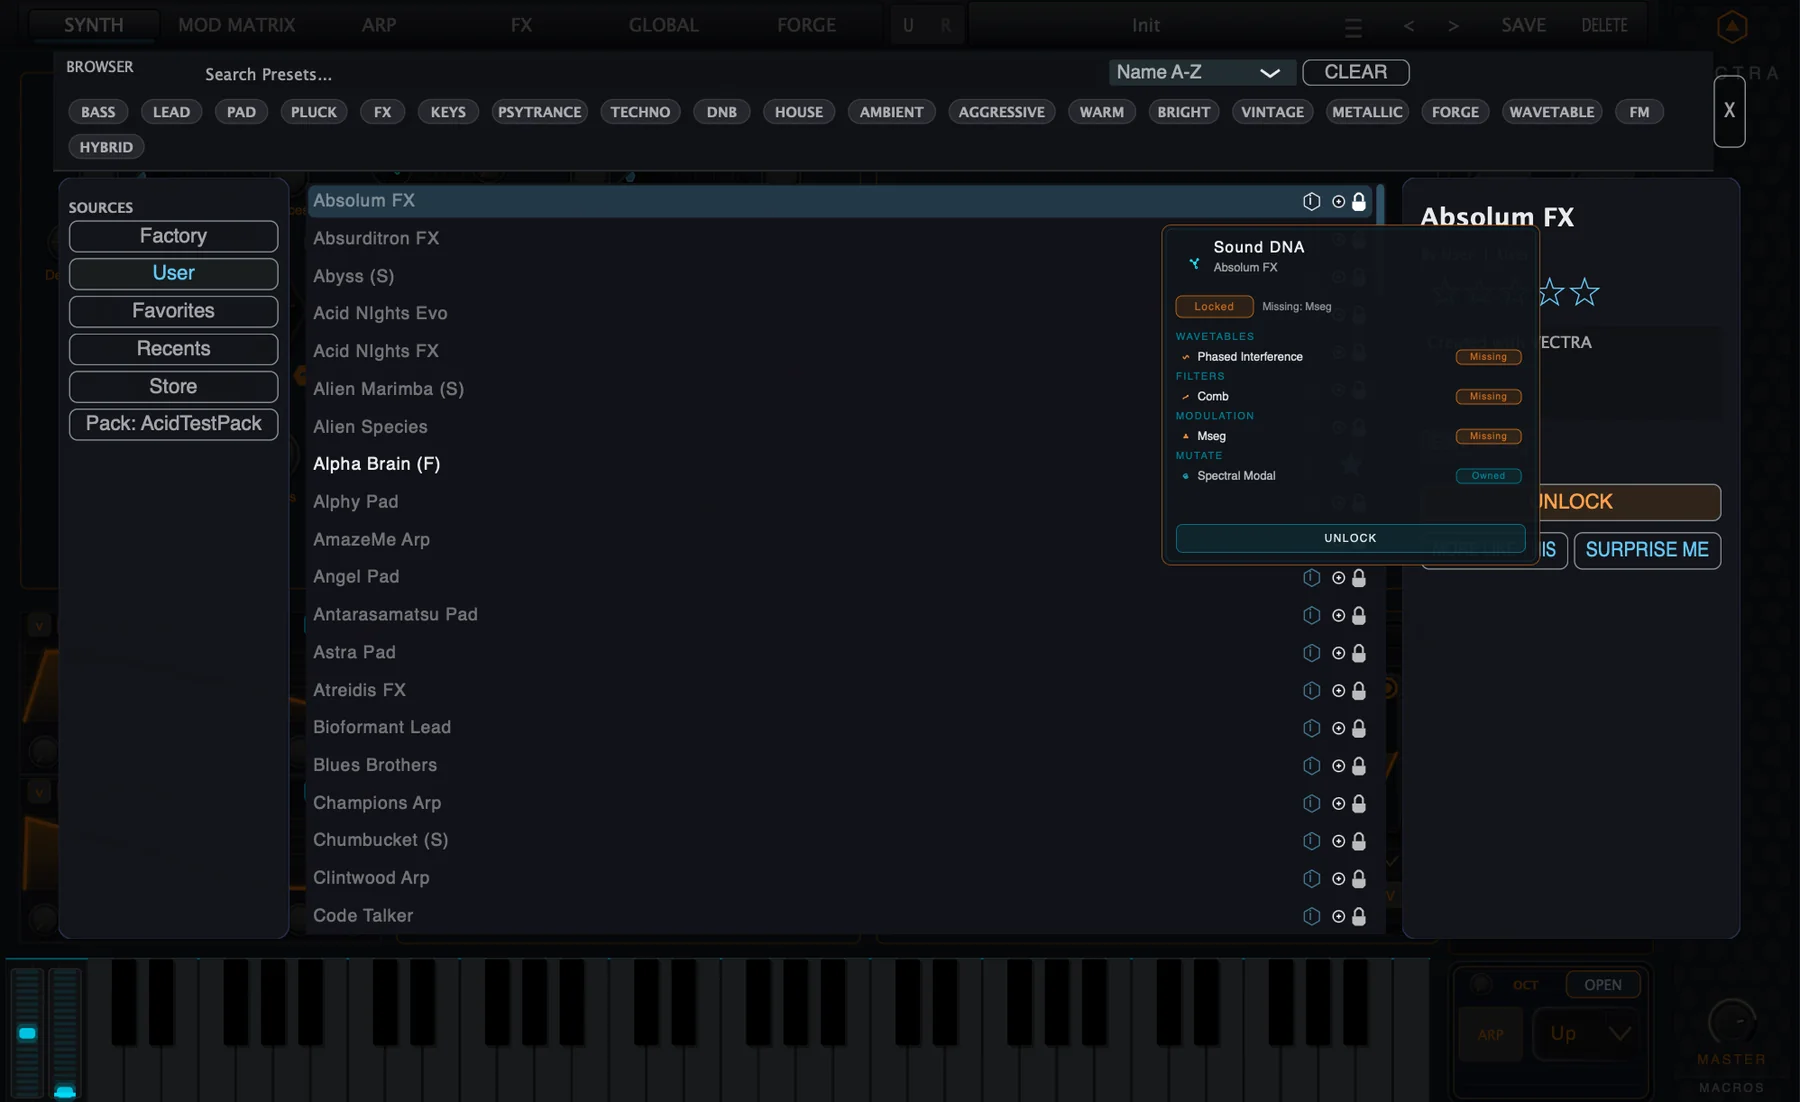Click the lock icon on Astra Pad row
Viewport: 1800px width, 1102px height.
click(1359, 653)
